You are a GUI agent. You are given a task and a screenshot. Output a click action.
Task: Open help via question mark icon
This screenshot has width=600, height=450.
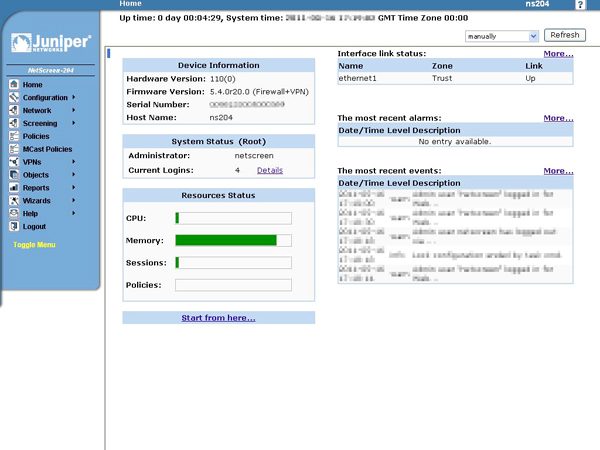(x=580, y=5)
